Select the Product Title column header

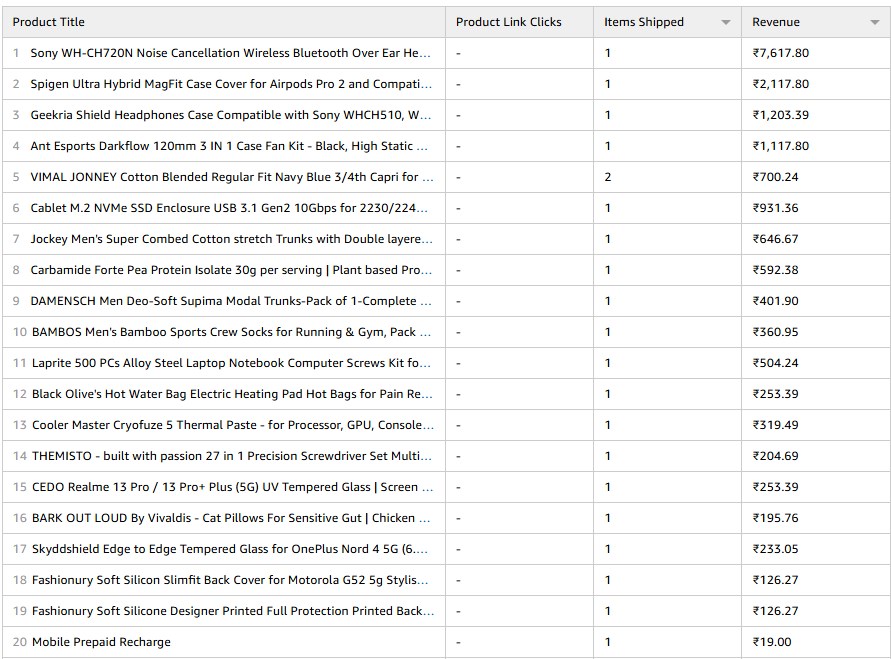point(48,22)
